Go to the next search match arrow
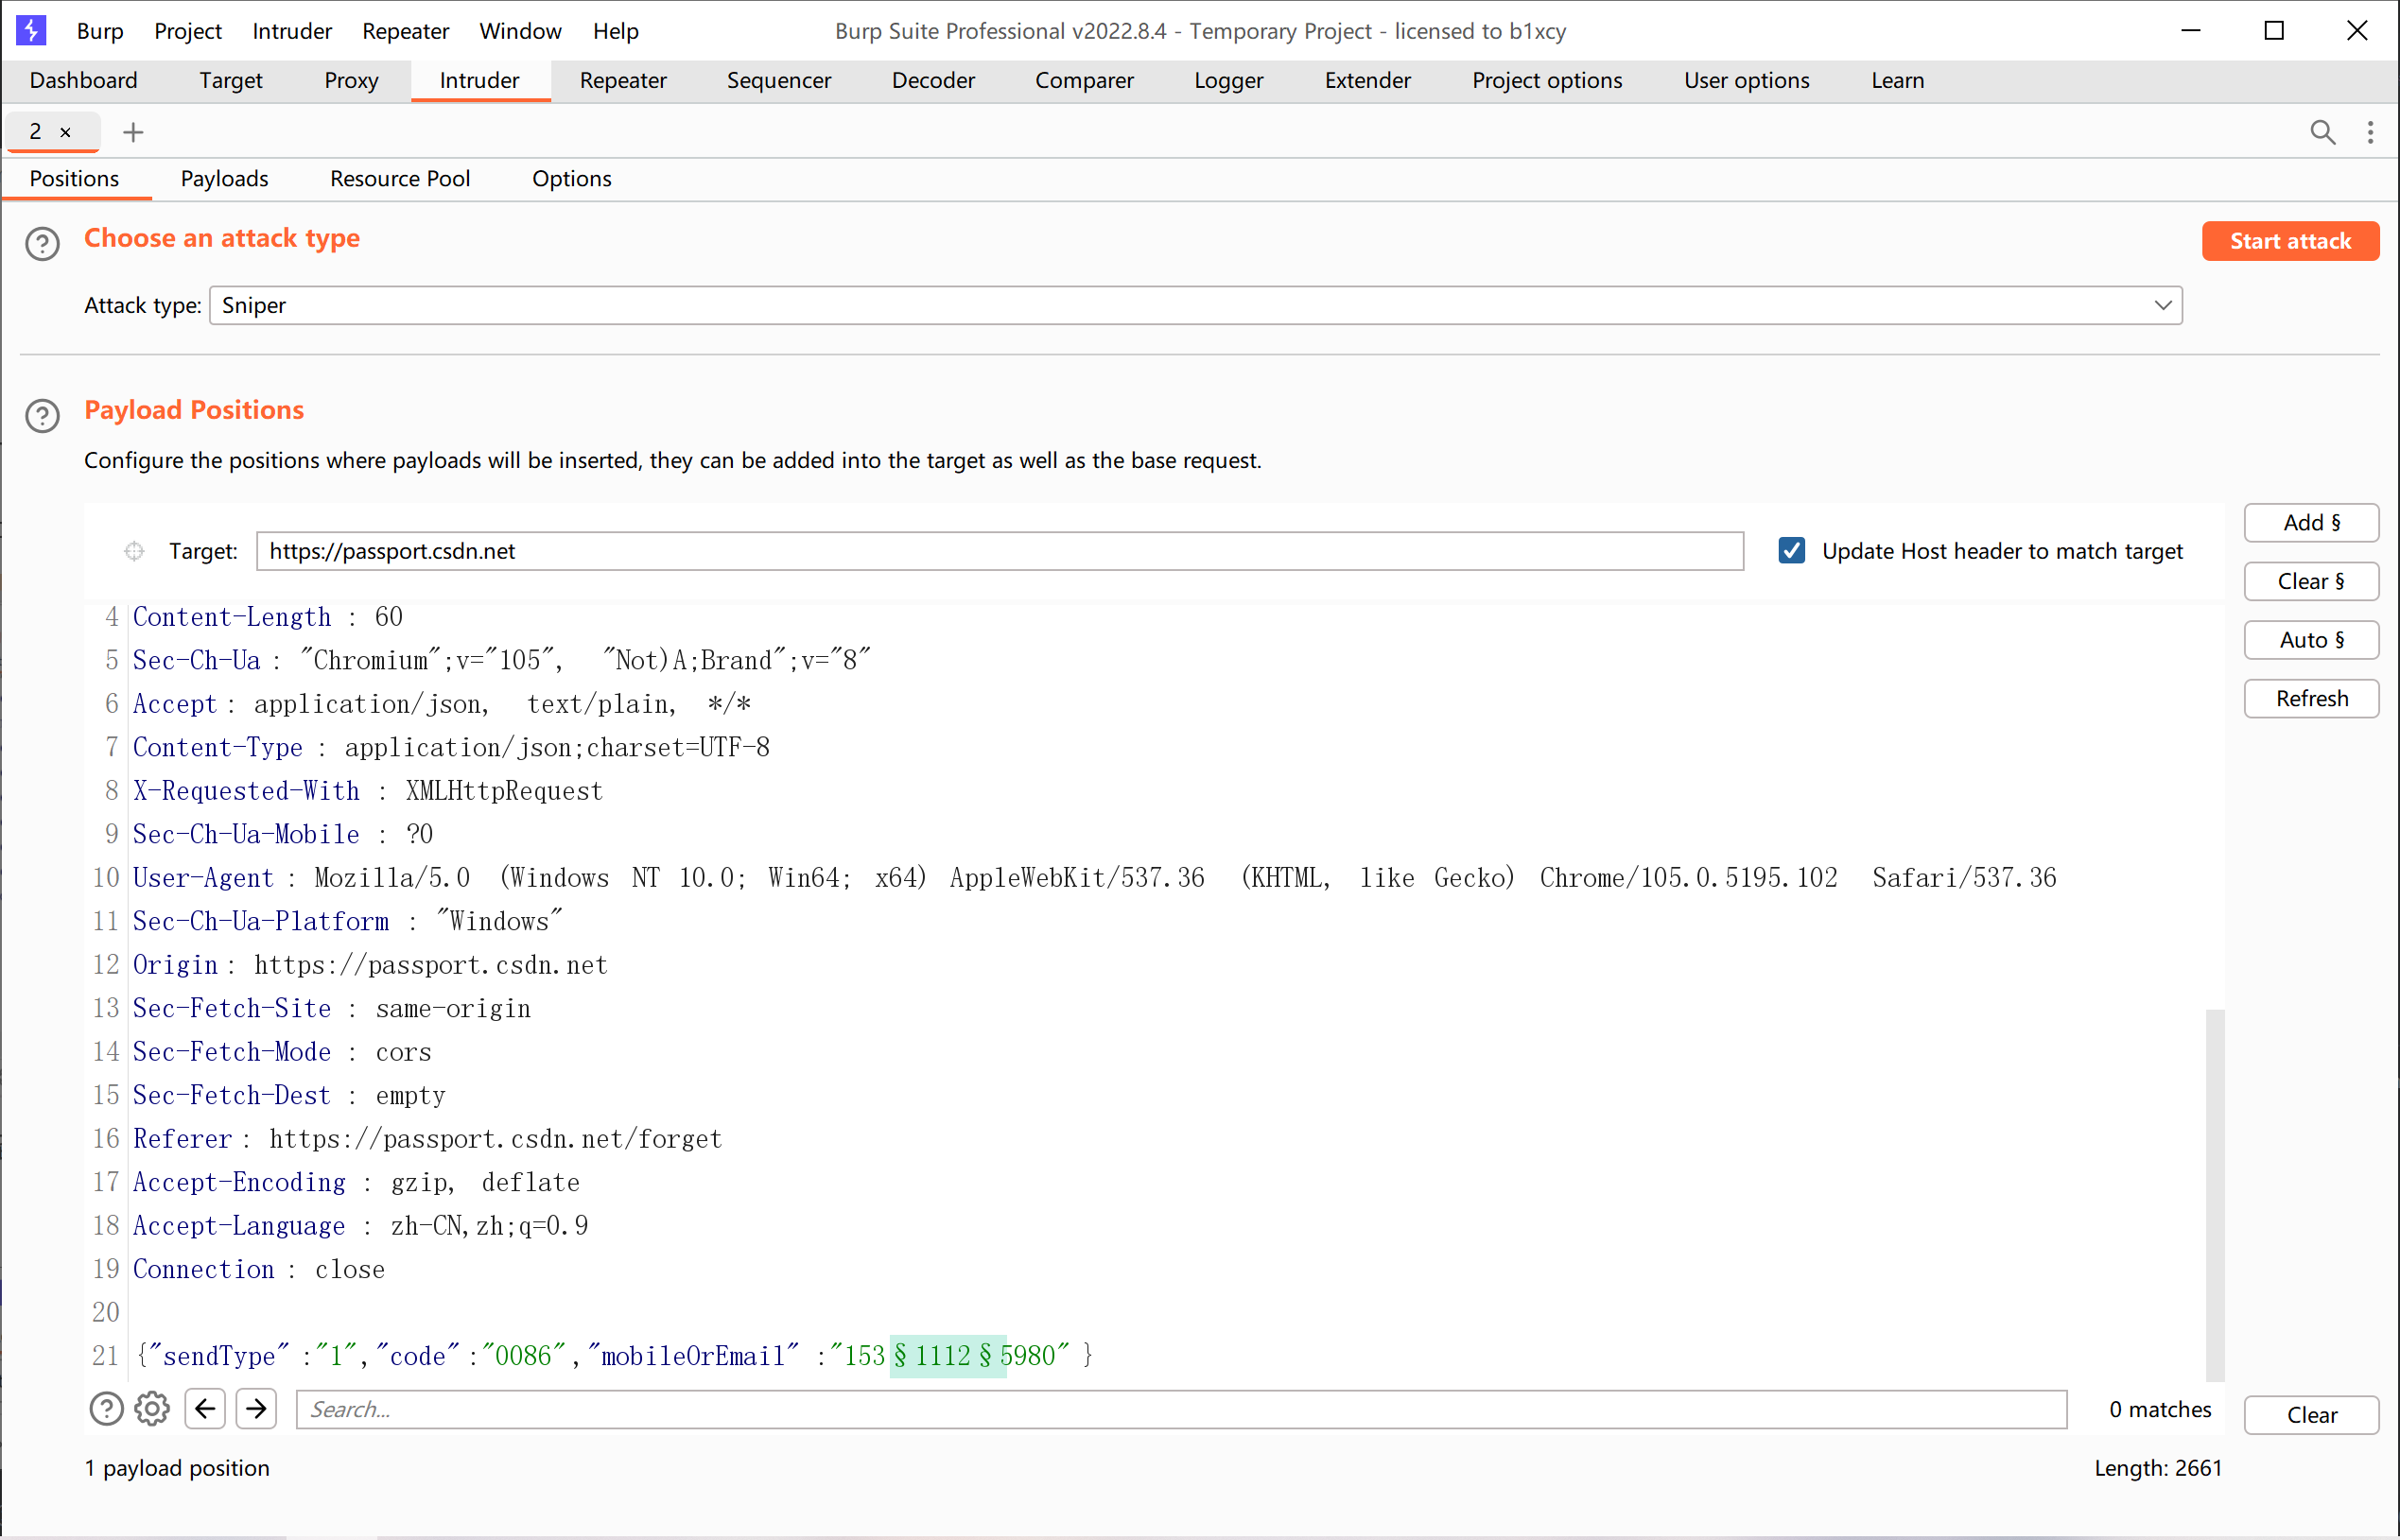 (x=256, y=1409)
